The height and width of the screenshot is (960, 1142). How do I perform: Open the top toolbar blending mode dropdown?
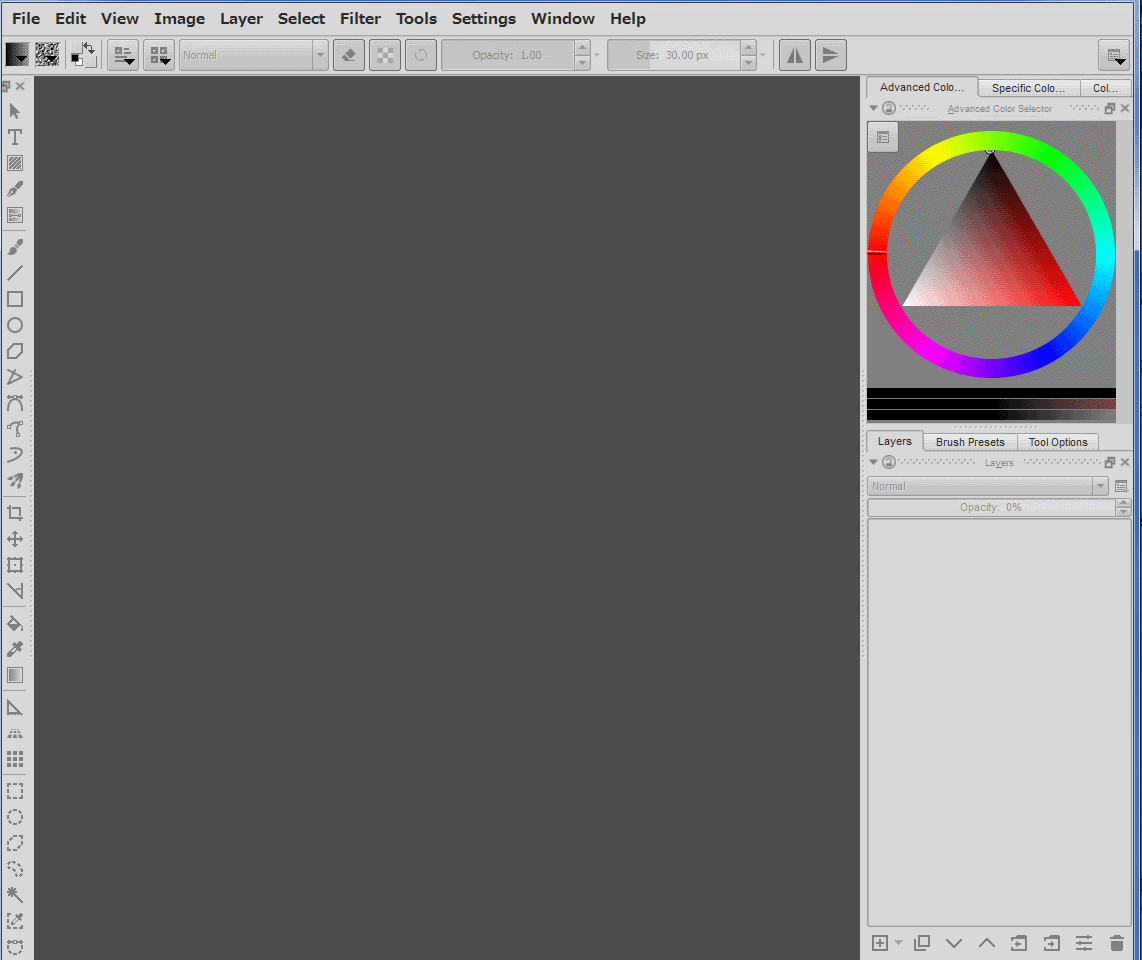(254, 55)
